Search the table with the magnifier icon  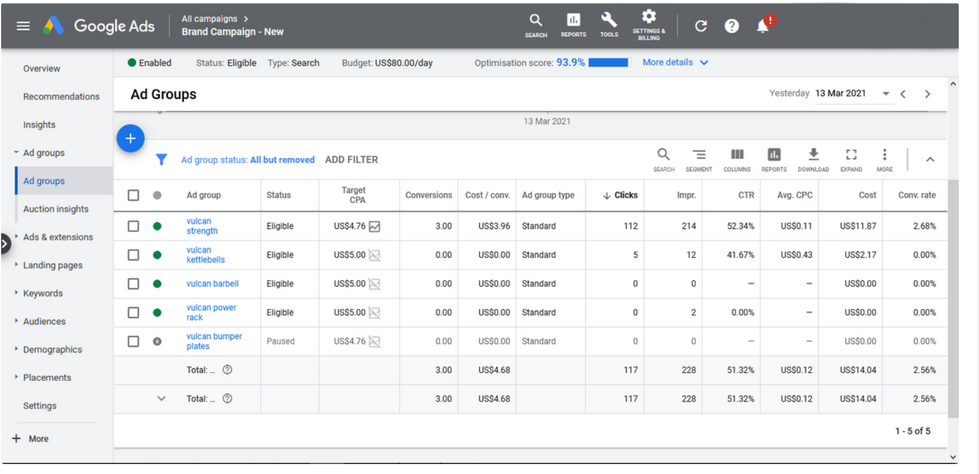(664, 160)
